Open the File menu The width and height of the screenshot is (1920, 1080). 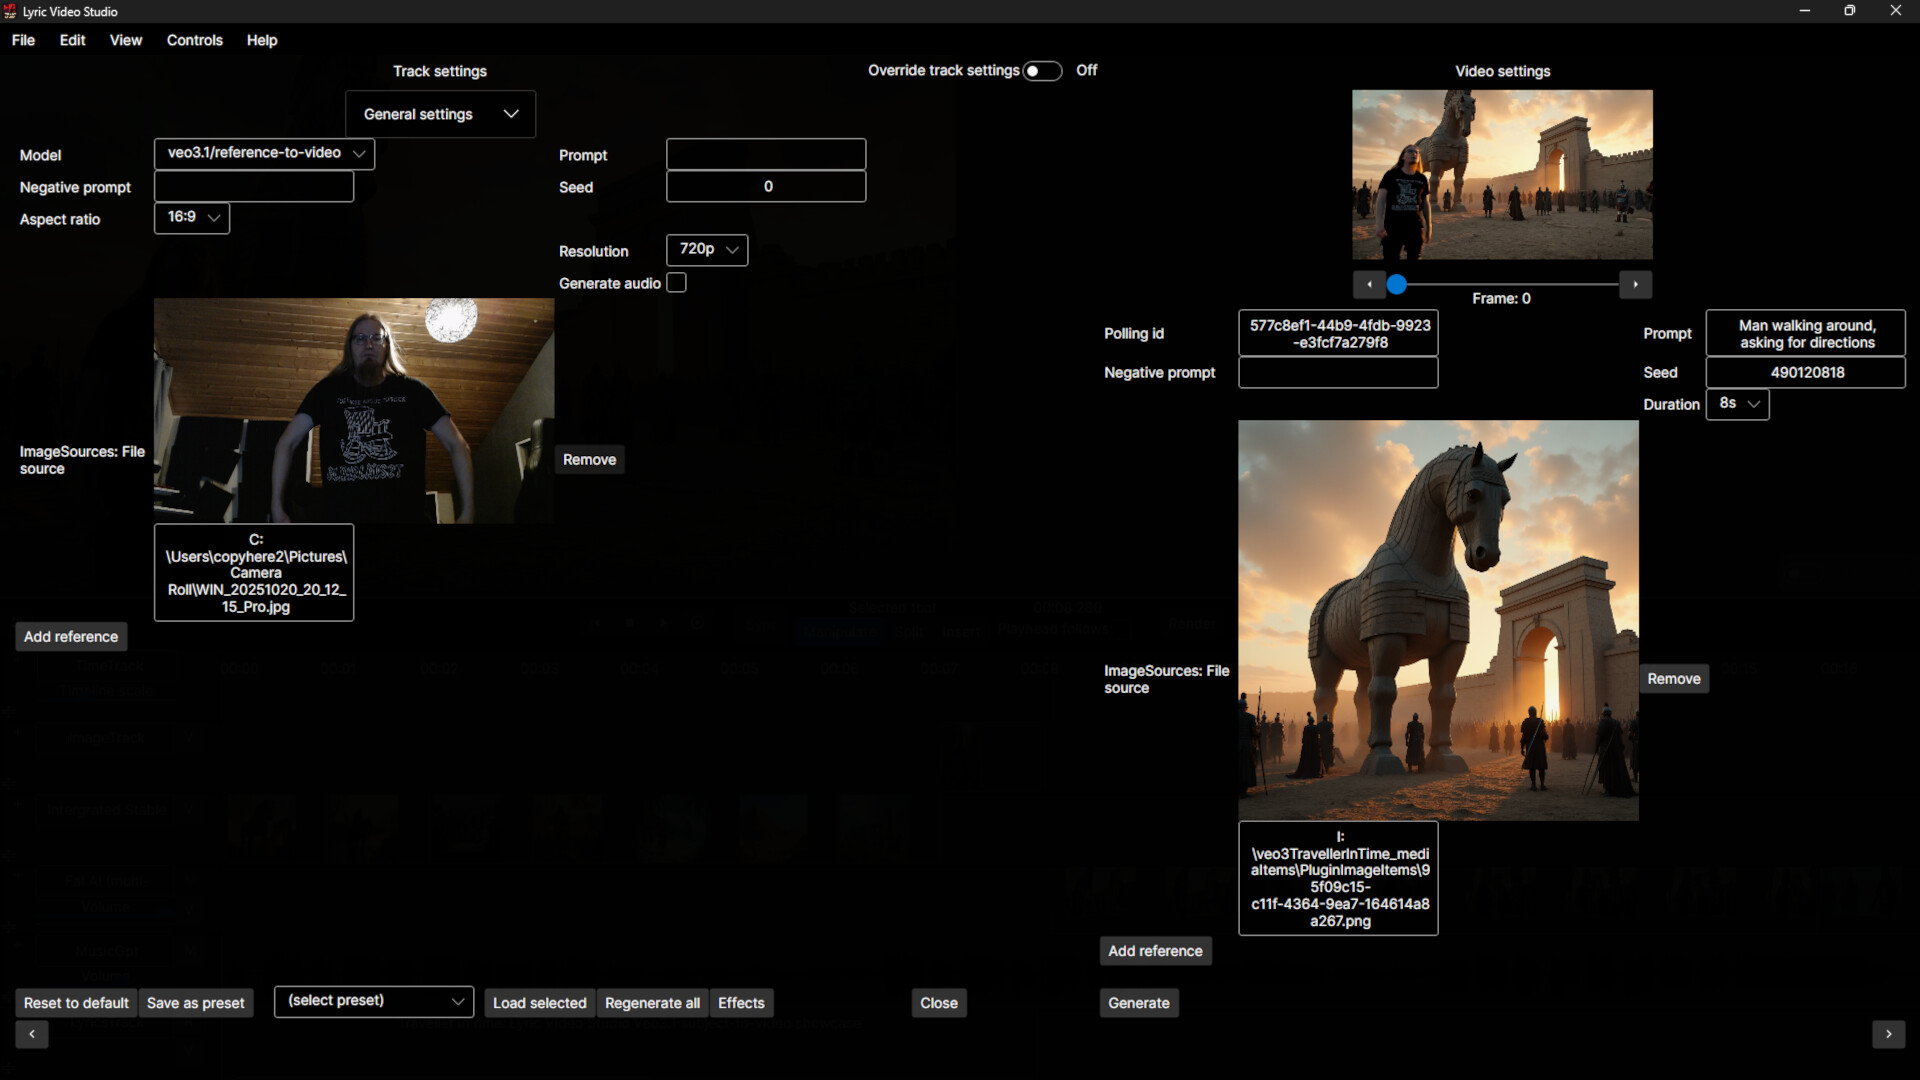(x=22, y=40)
